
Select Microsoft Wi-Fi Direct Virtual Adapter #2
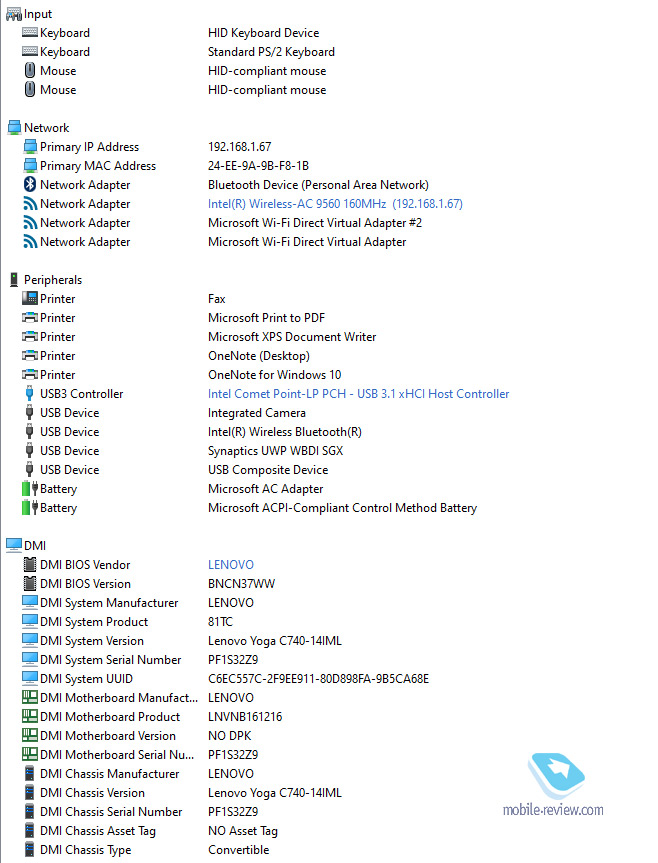(x=315, y=223)
